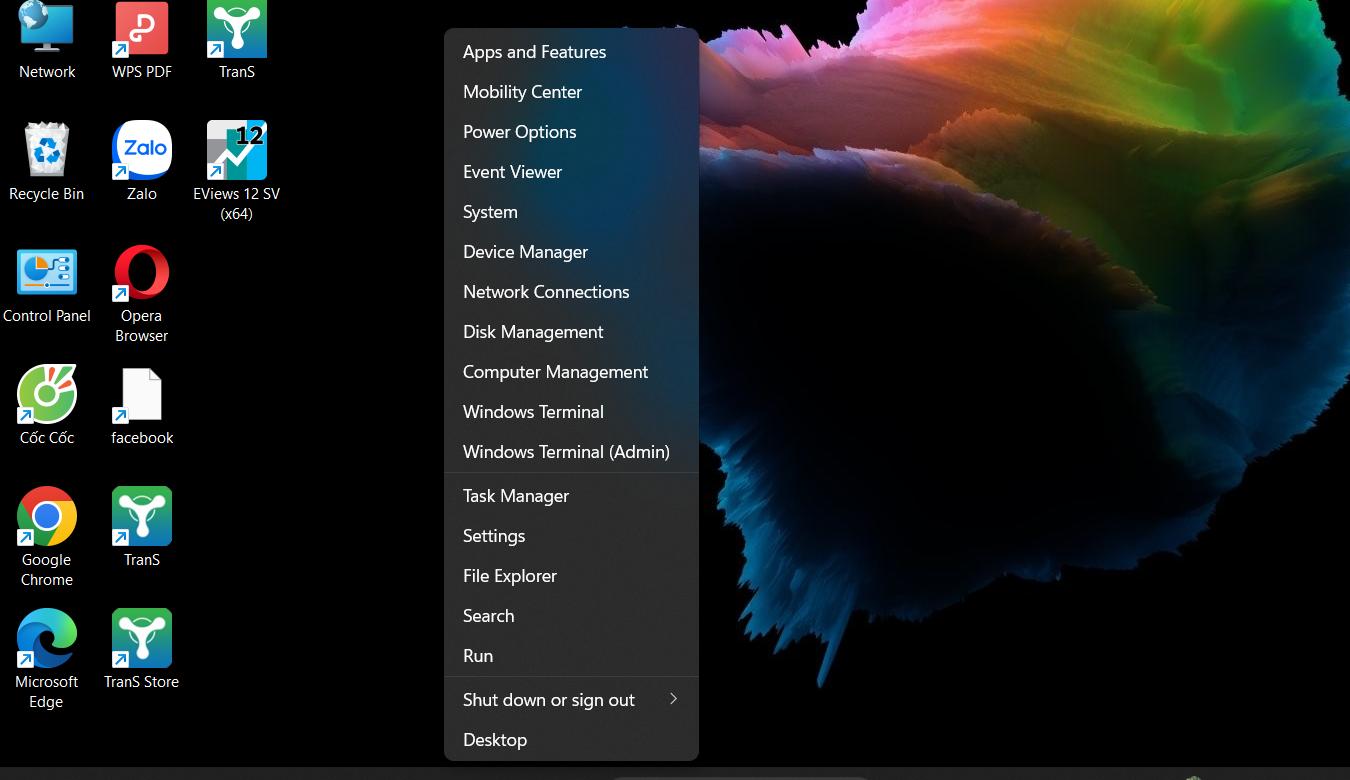Screen dimensions: 1350x780
Task: Select the Network desktop icon
Action: click(47, 40)
